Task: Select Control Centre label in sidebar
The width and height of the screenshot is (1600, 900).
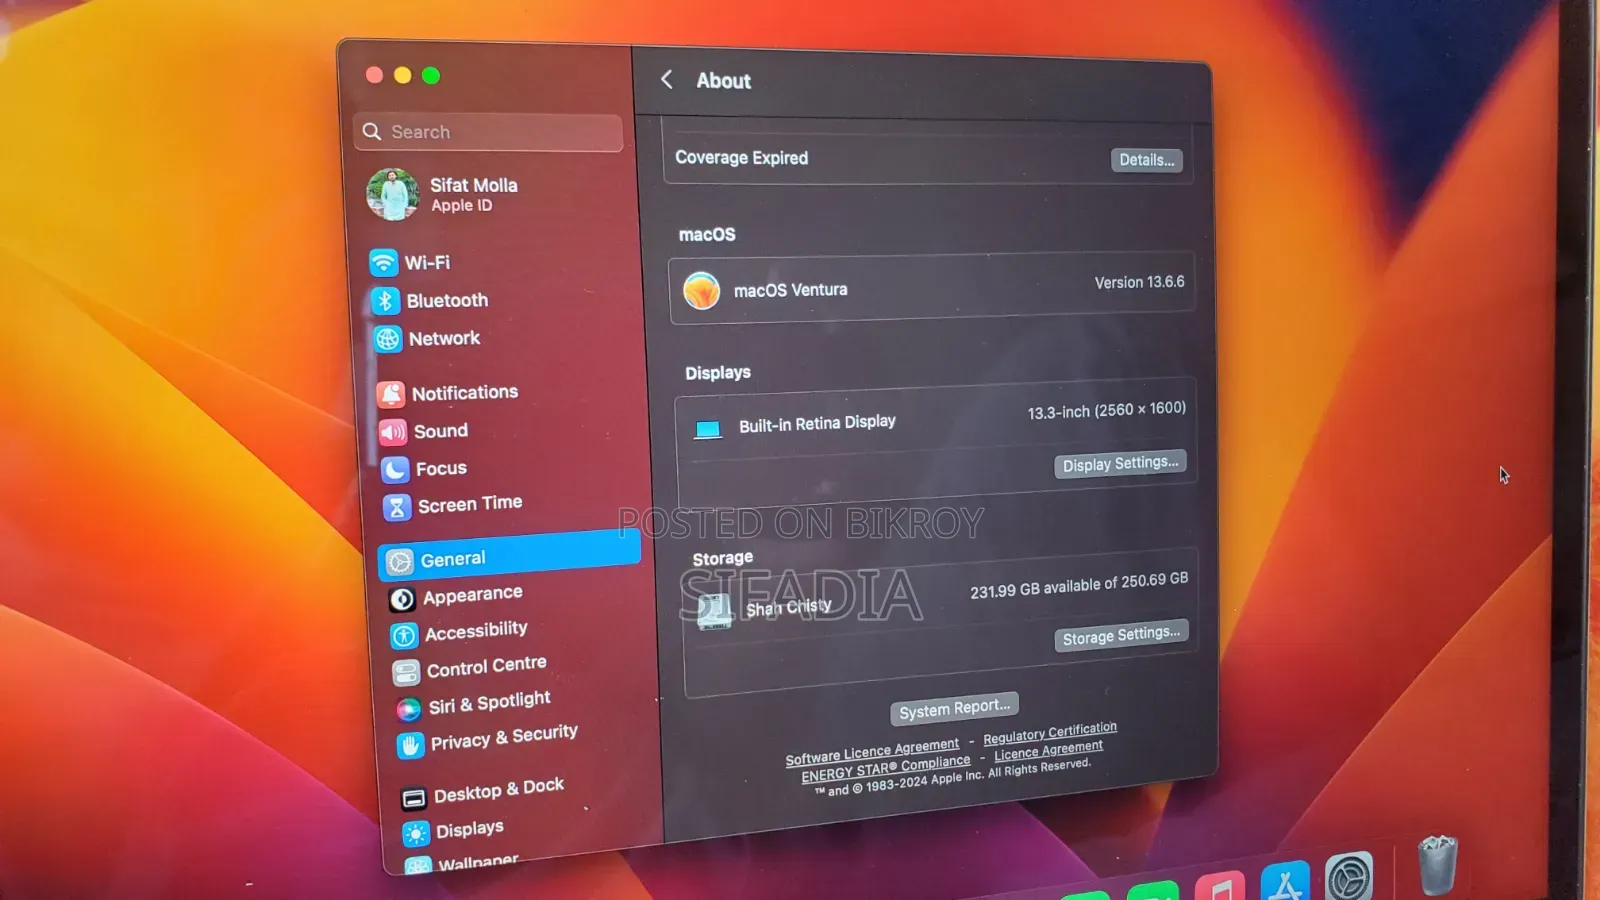Action: 487,667
